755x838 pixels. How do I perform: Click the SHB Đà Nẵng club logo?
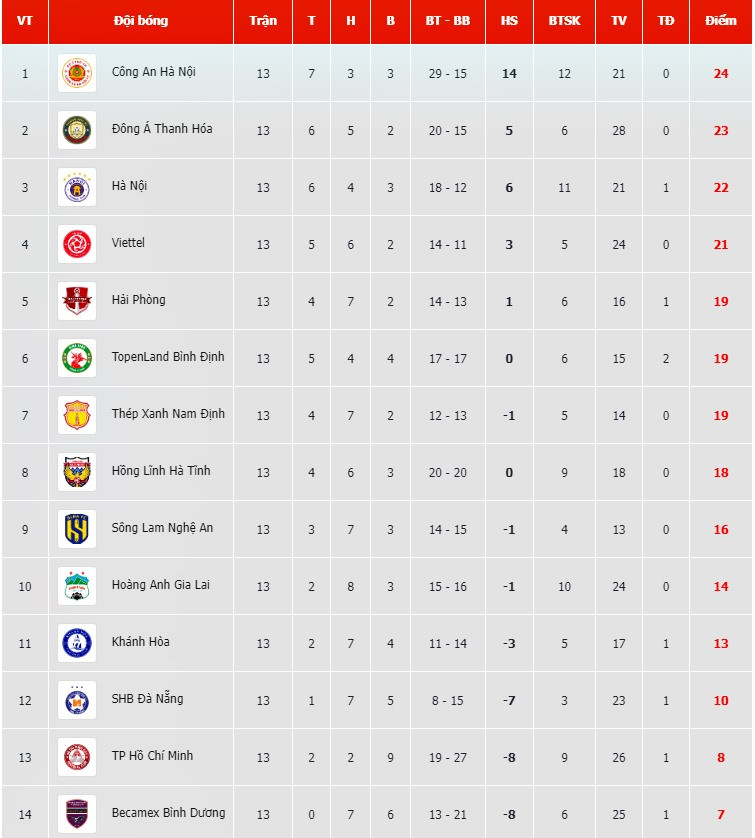point(77,700)
